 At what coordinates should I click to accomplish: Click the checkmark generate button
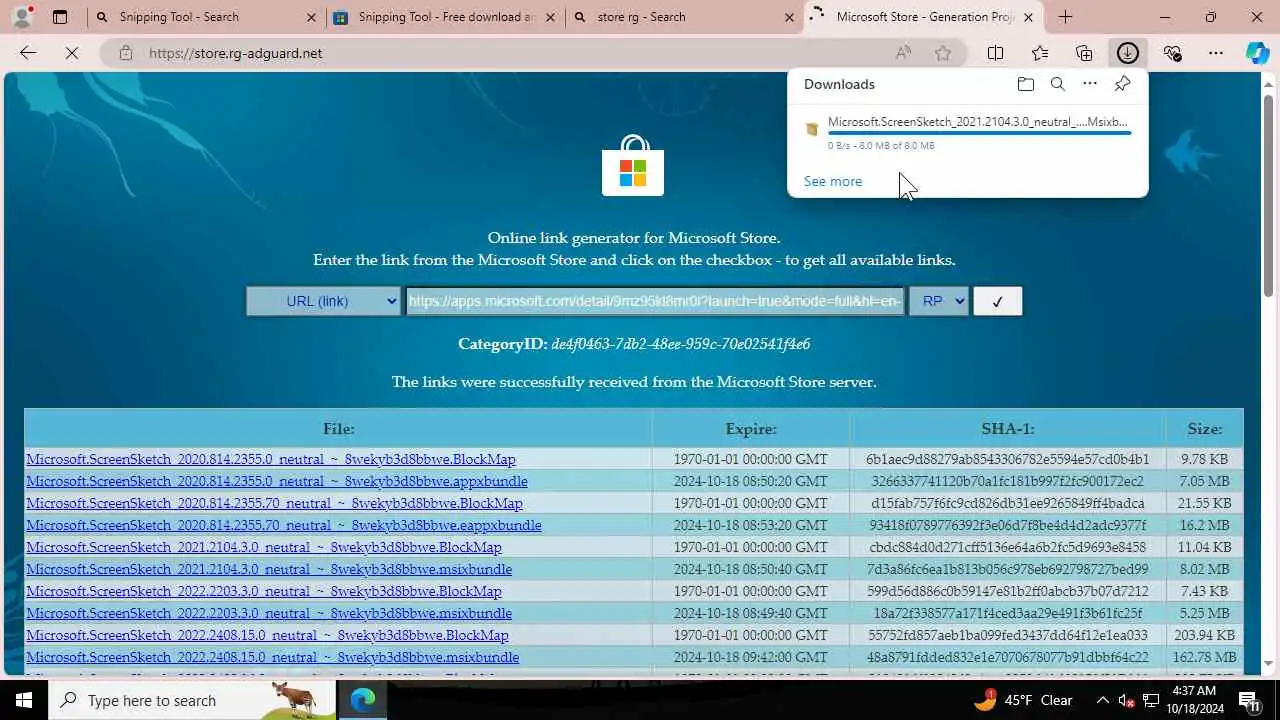tap(997, 301)
